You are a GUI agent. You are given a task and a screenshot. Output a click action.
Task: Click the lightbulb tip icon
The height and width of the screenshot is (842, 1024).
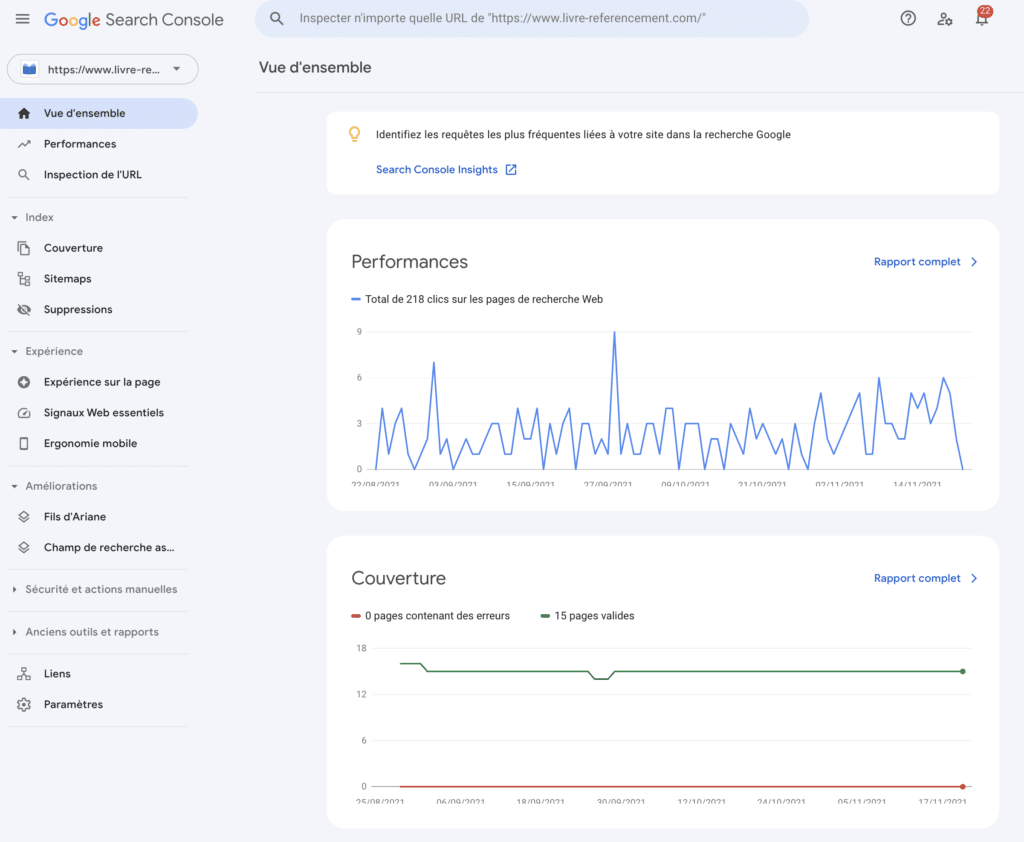pos(355,134)
